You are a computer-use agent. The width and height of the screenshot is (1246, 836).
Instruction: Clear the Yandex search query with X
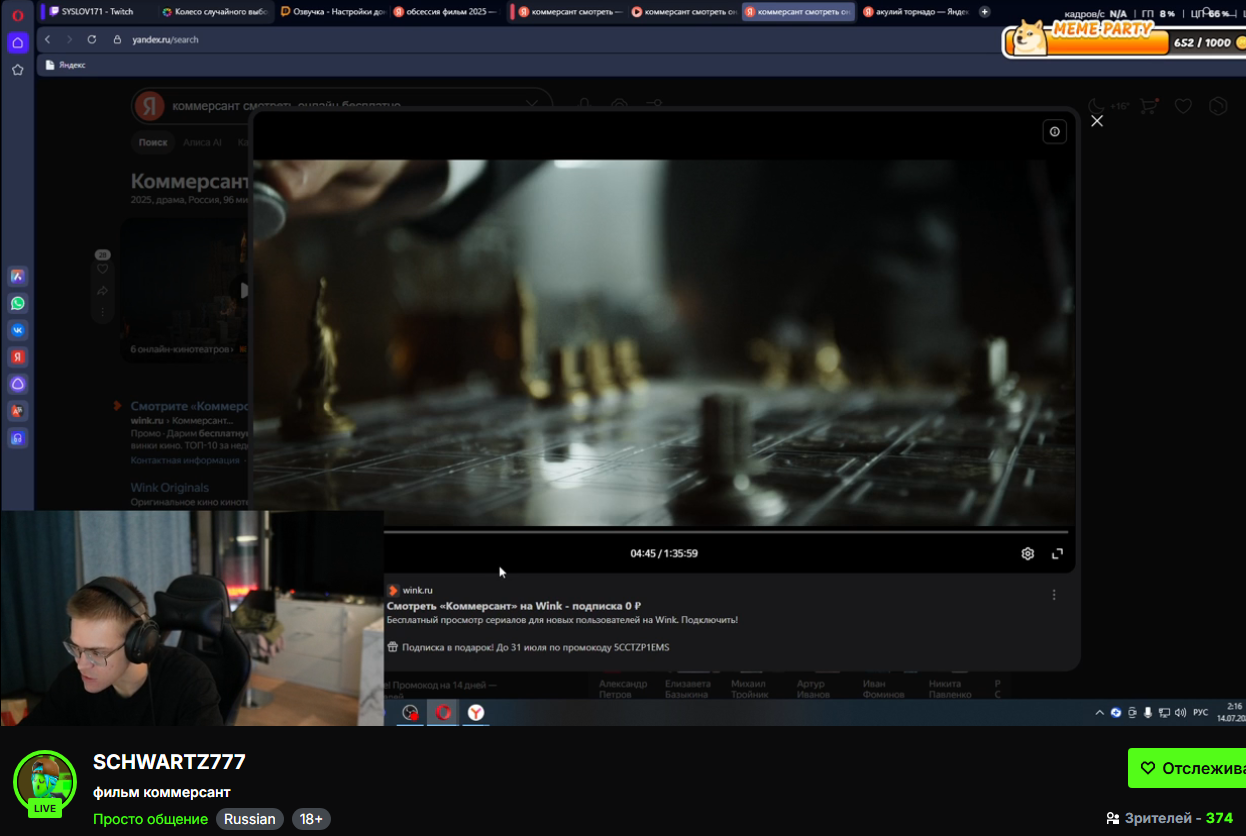click(x=533, y=105)
